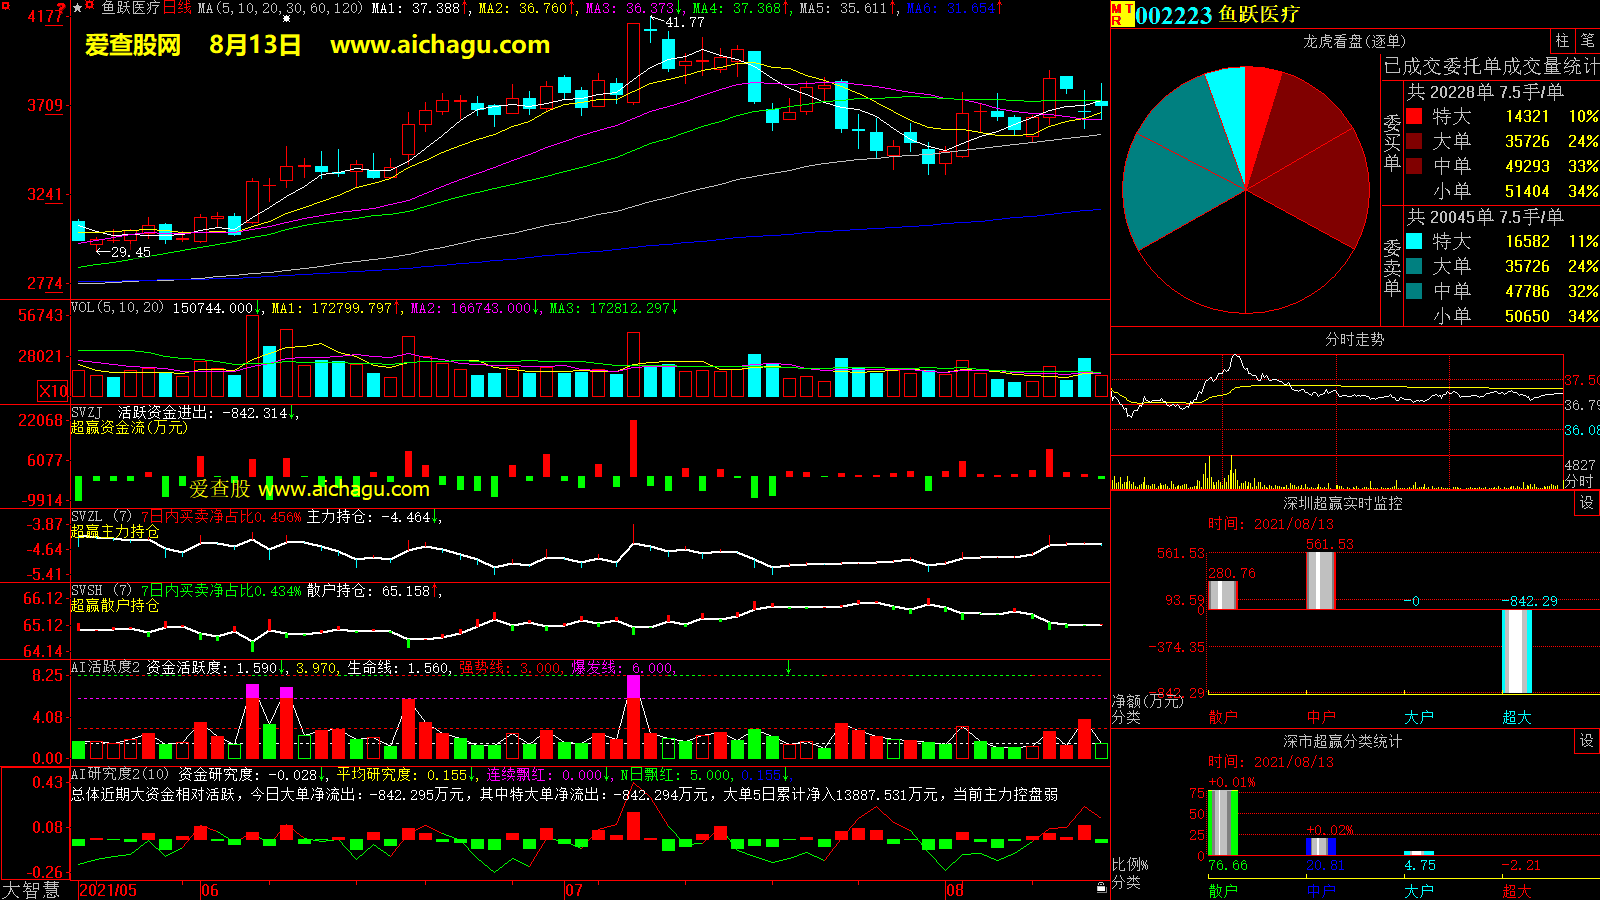Click stock code 002223 in the header
This screenshot has width=1600, height=900.
pos(1174,15)
